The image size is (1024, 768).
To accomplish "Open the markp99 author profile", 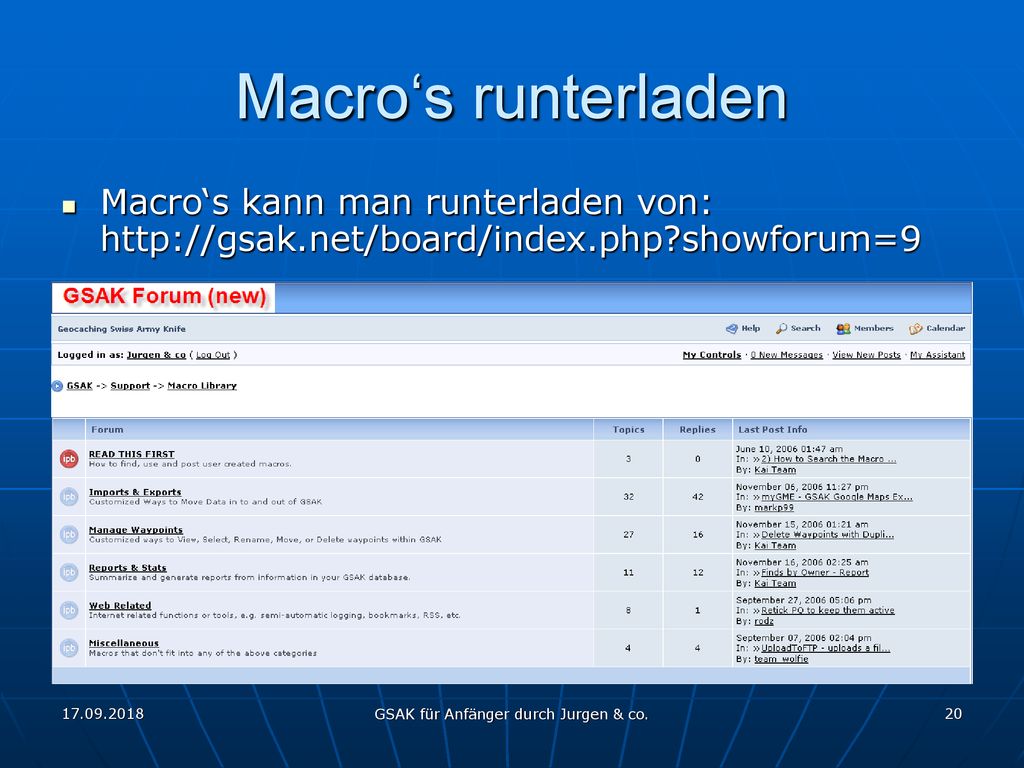I will [774, 507].
